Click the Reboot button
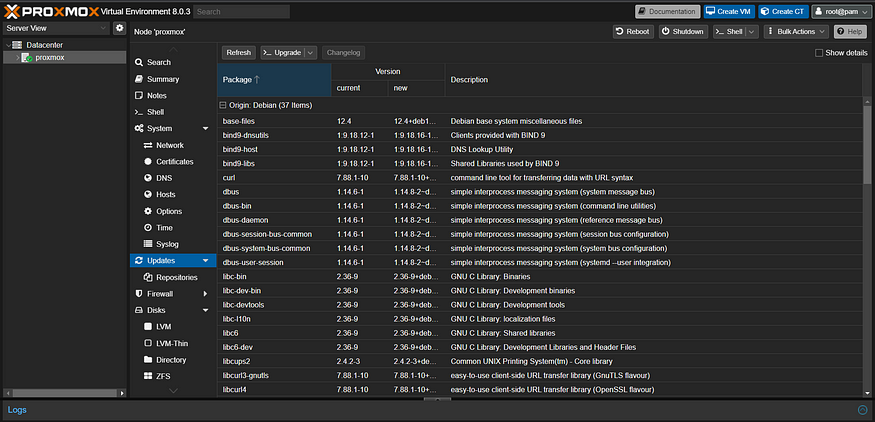This screenshot has height=422, width=875. click(x=633, y=32)
